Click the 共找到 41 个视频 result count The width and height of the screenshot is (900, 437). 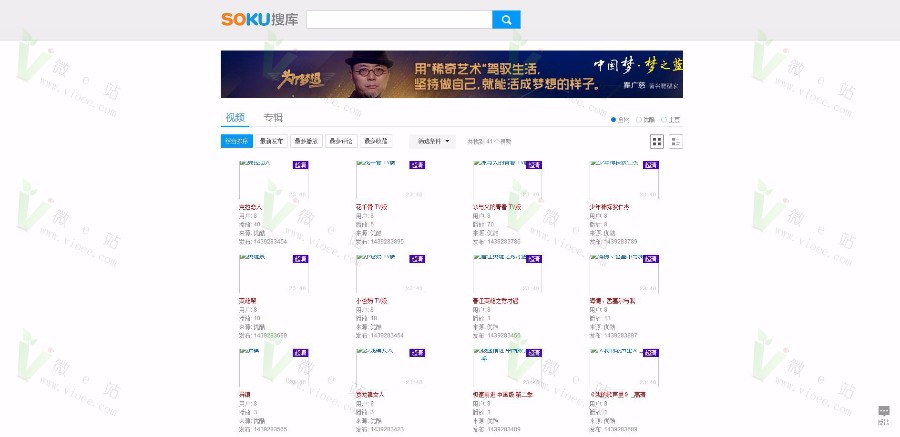point(489,141)
